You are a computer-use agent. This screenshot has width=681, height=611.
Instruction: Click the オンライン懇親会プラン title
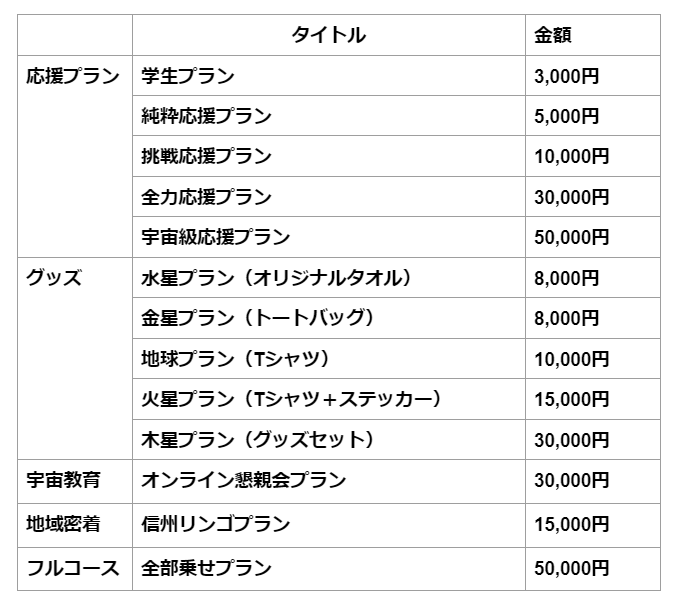click(244, 480)
